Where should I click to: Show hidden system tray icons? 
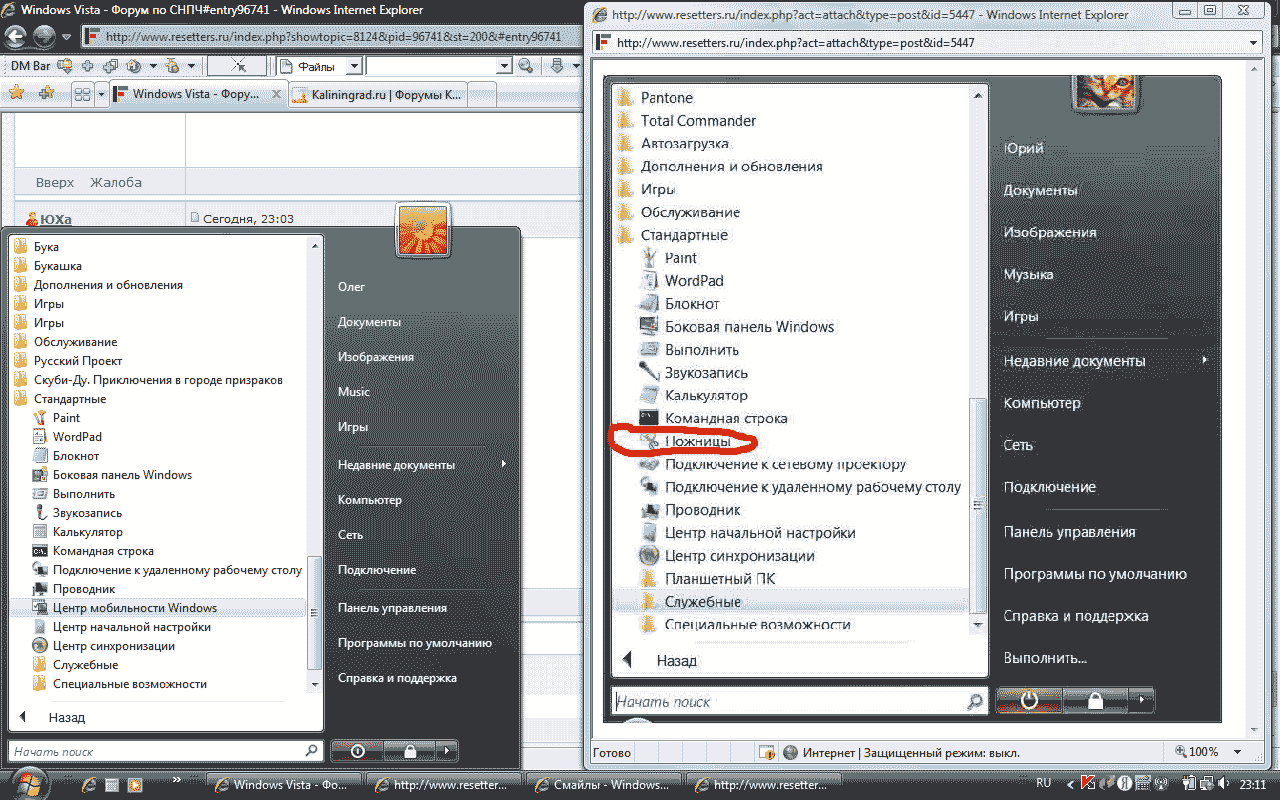(1068, 784)
